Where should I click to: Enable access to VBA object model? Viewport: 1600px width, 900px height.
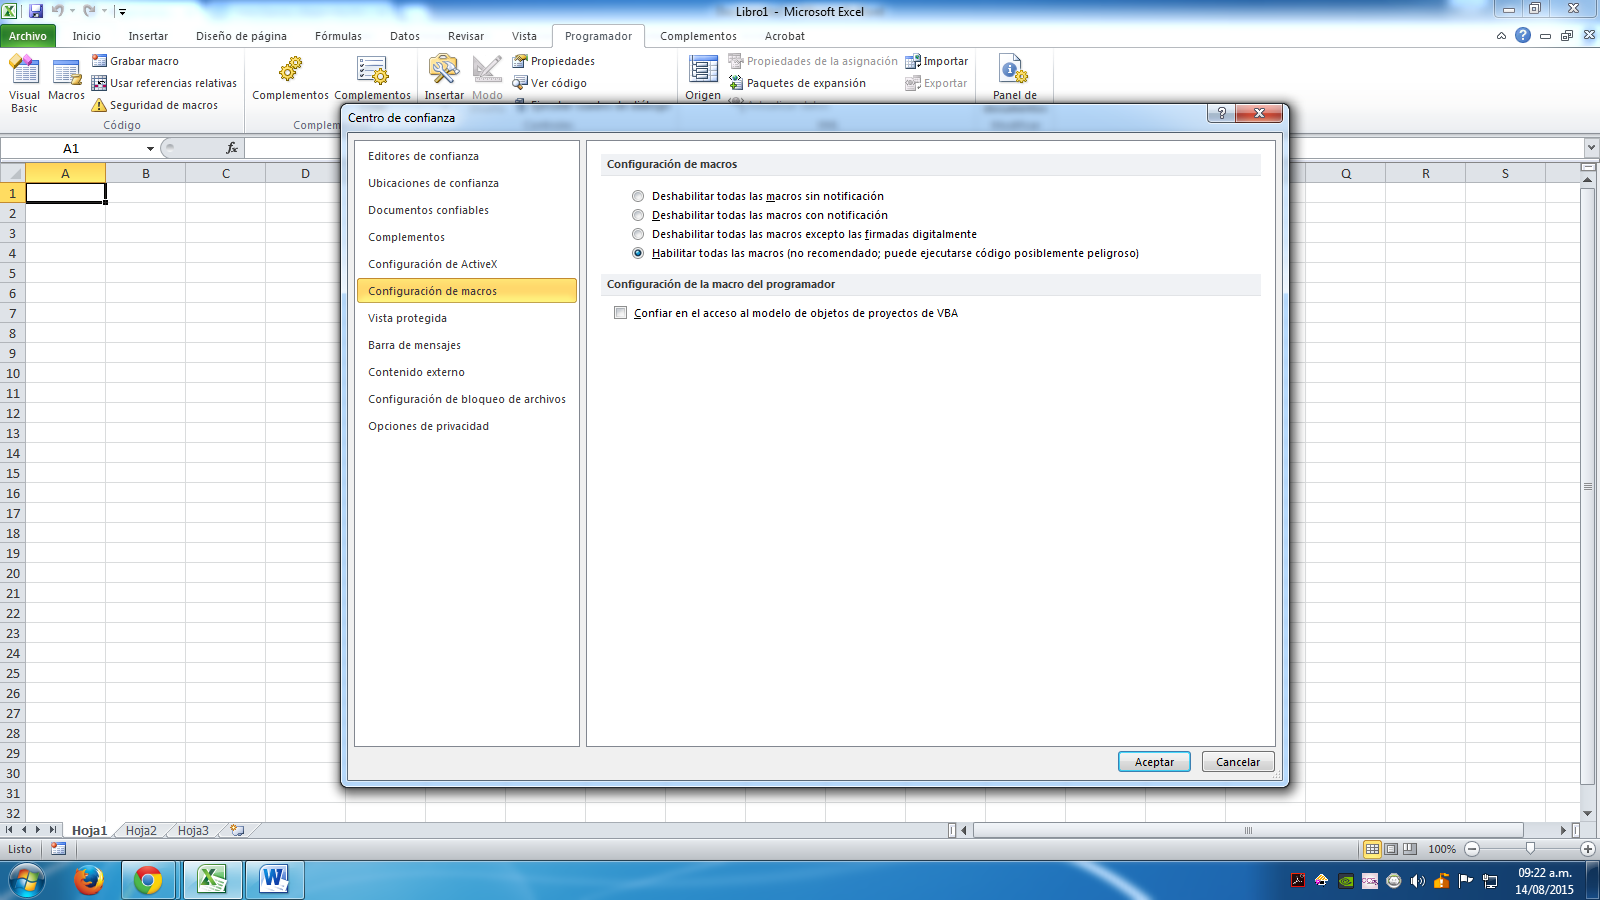click(621, 313)
